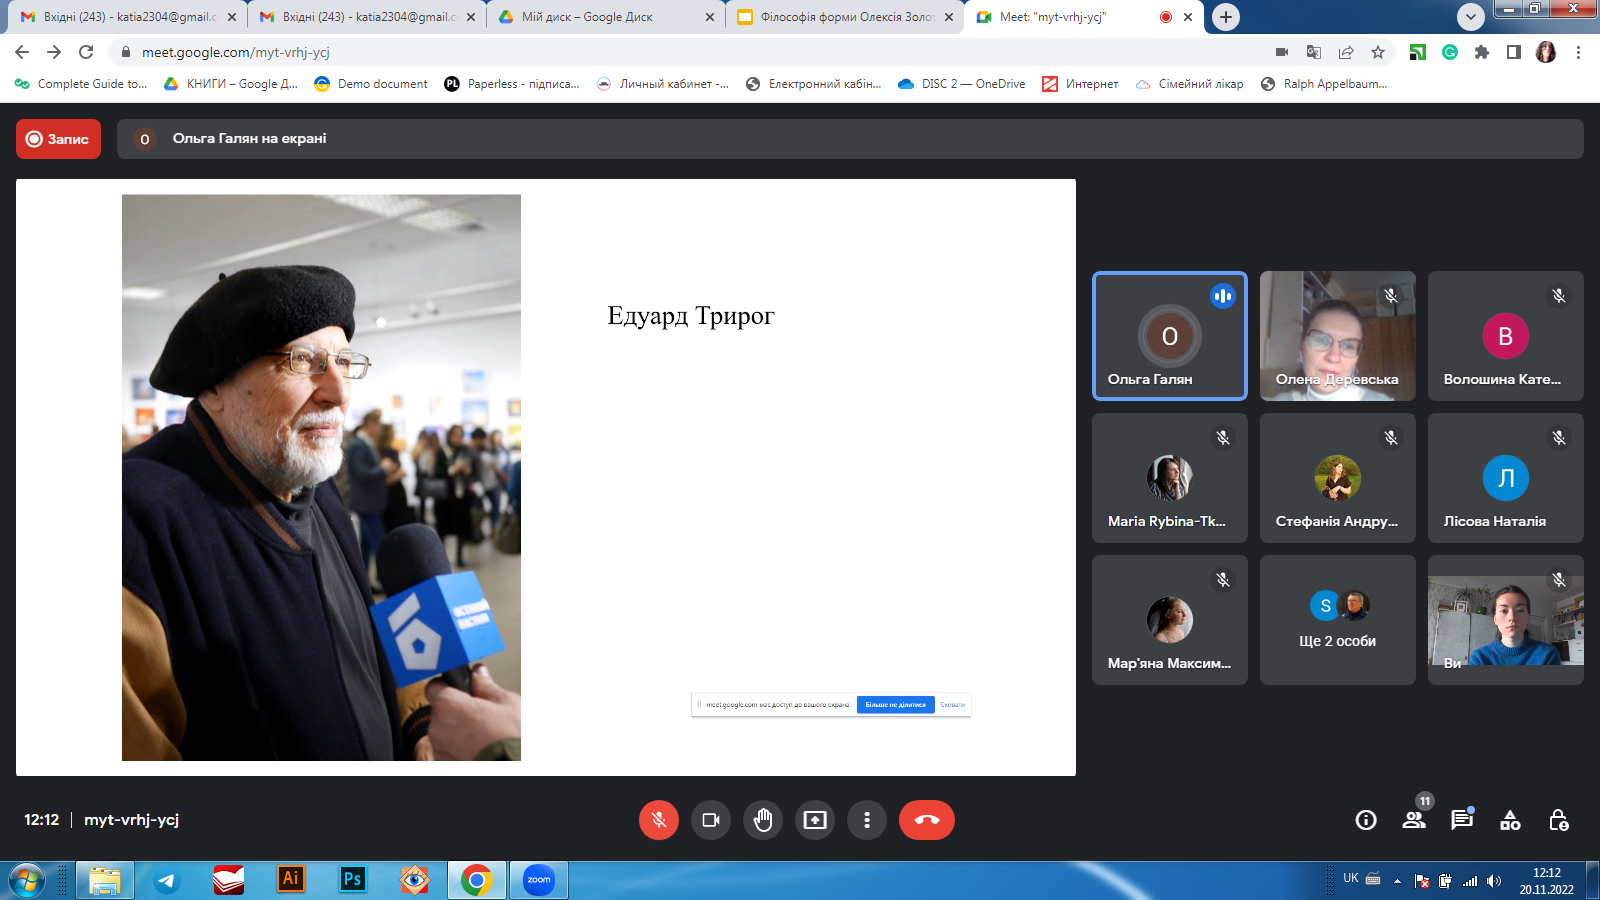Leave the call with red hang-up button

(x=927, y=820)
